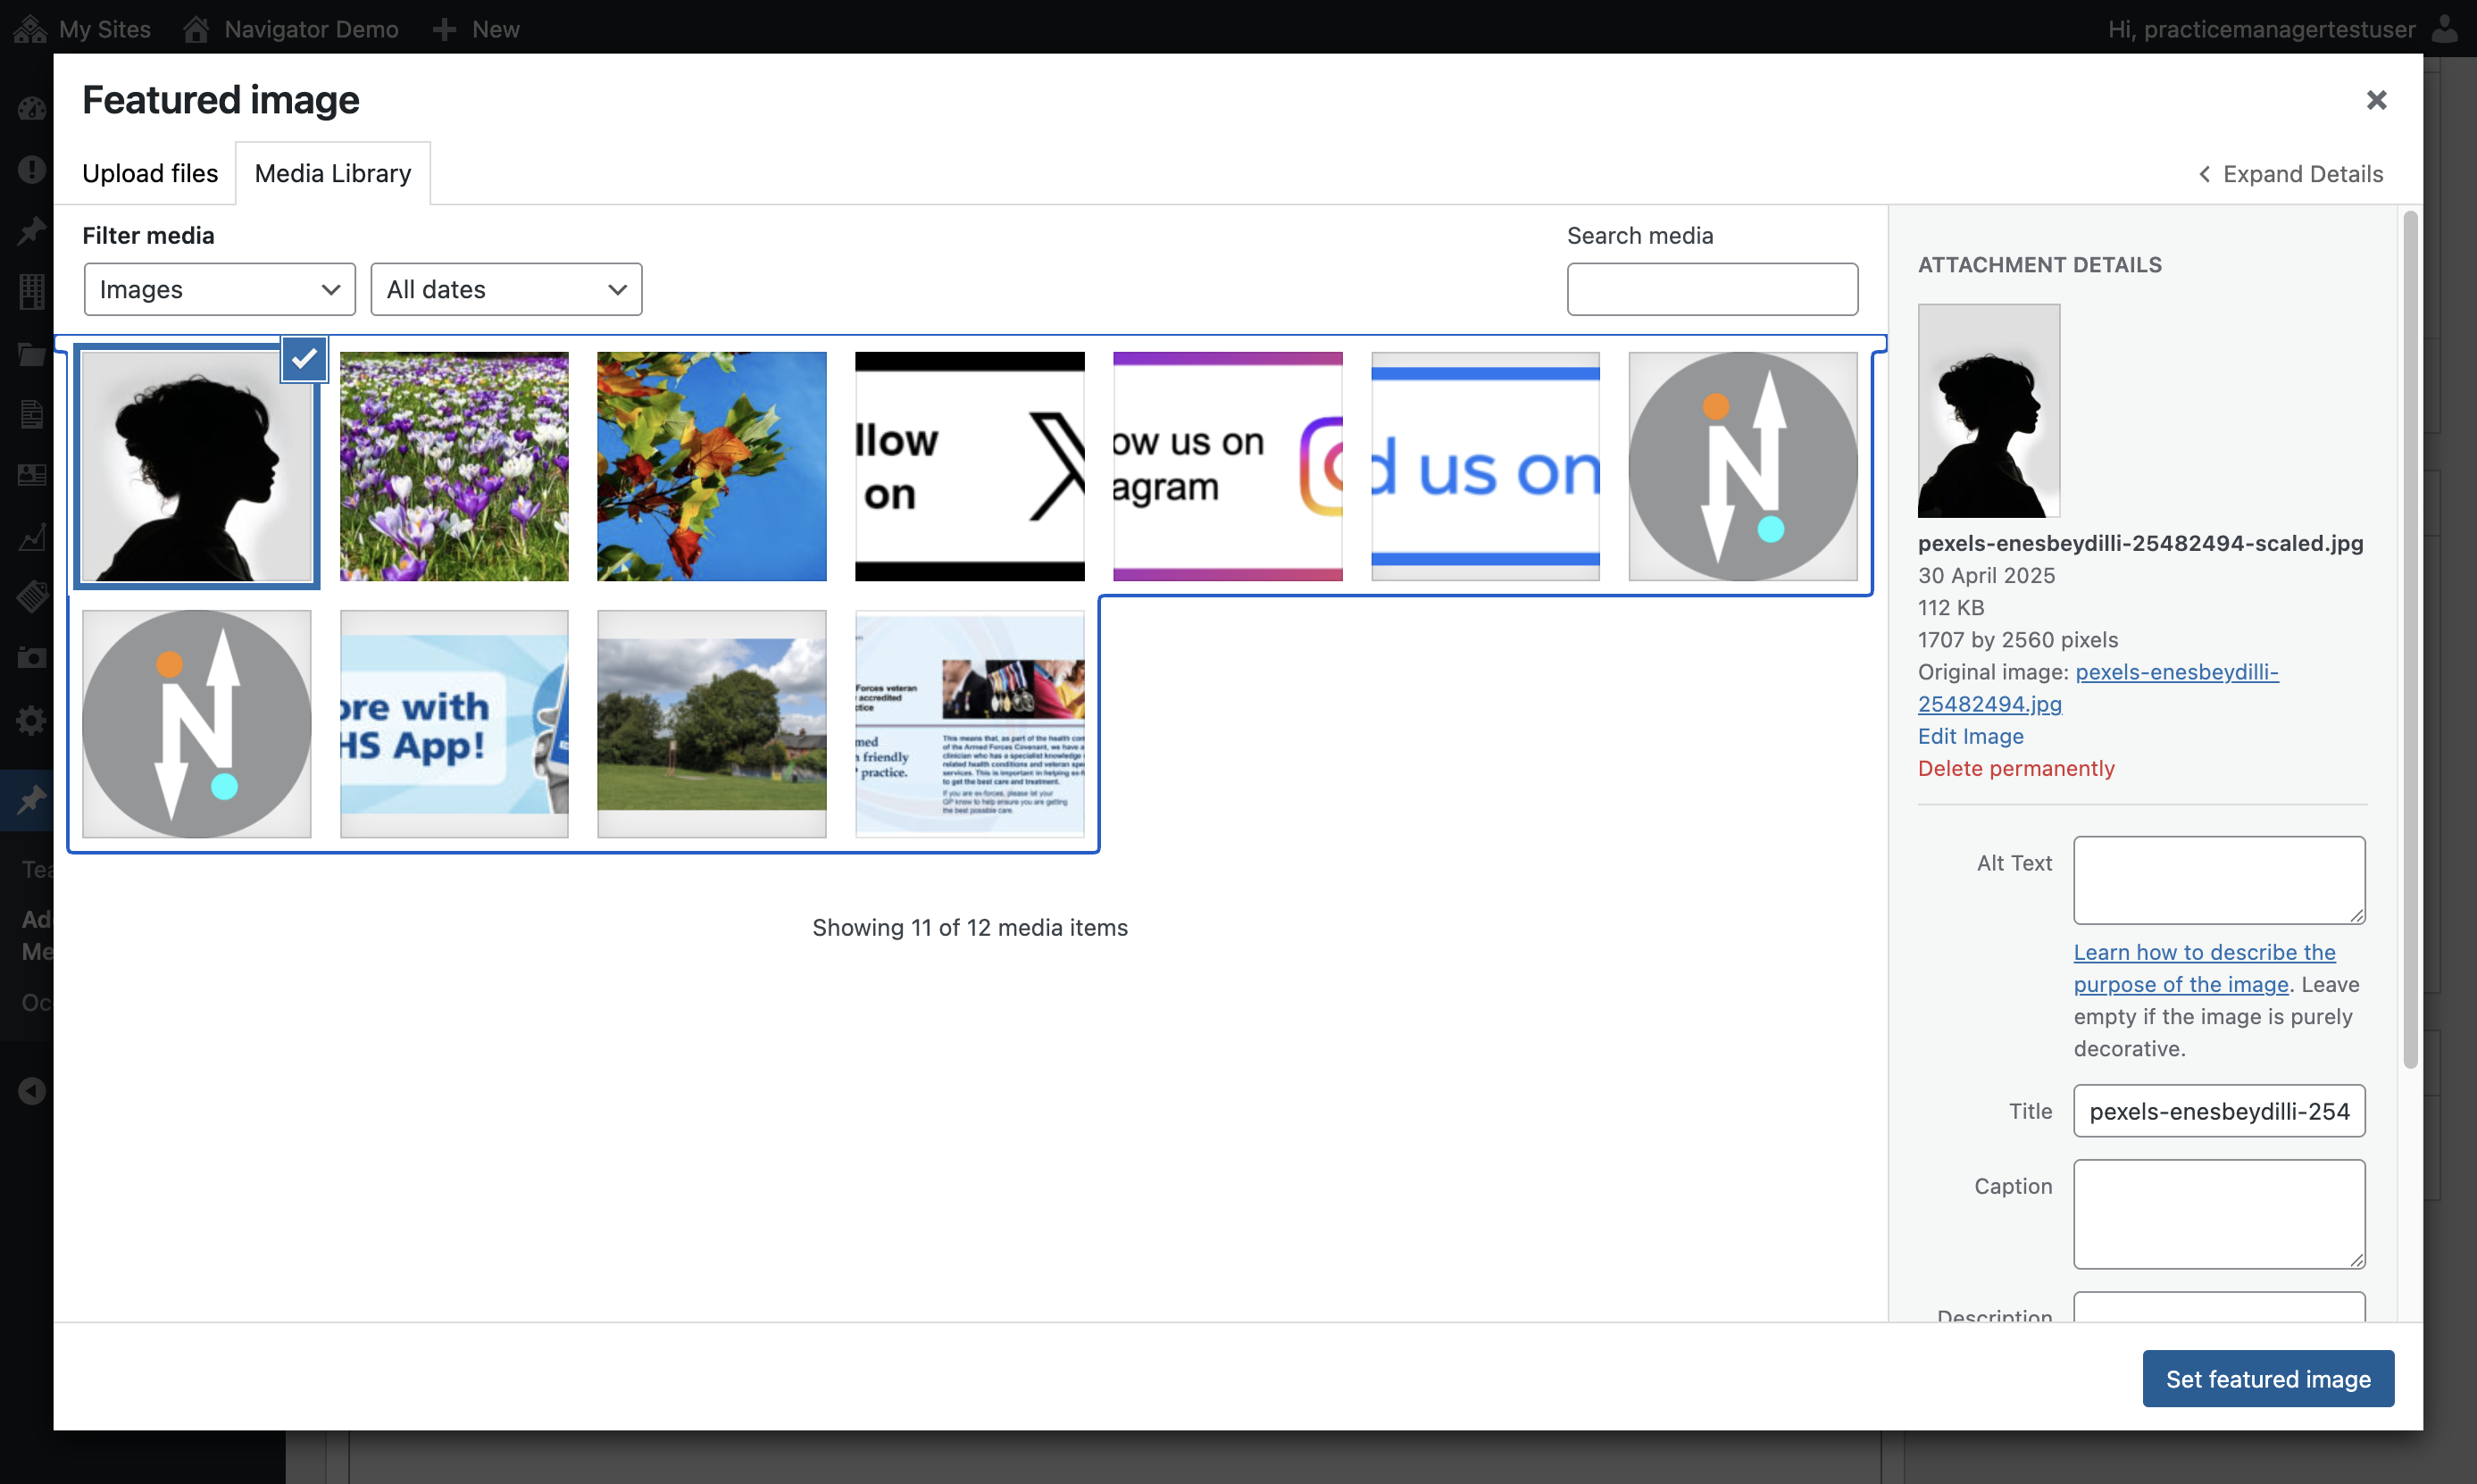Open the My Sites admin bar menu
Screen dimensions: 2477x1484
pyautogui.click(x=83, y=28)
